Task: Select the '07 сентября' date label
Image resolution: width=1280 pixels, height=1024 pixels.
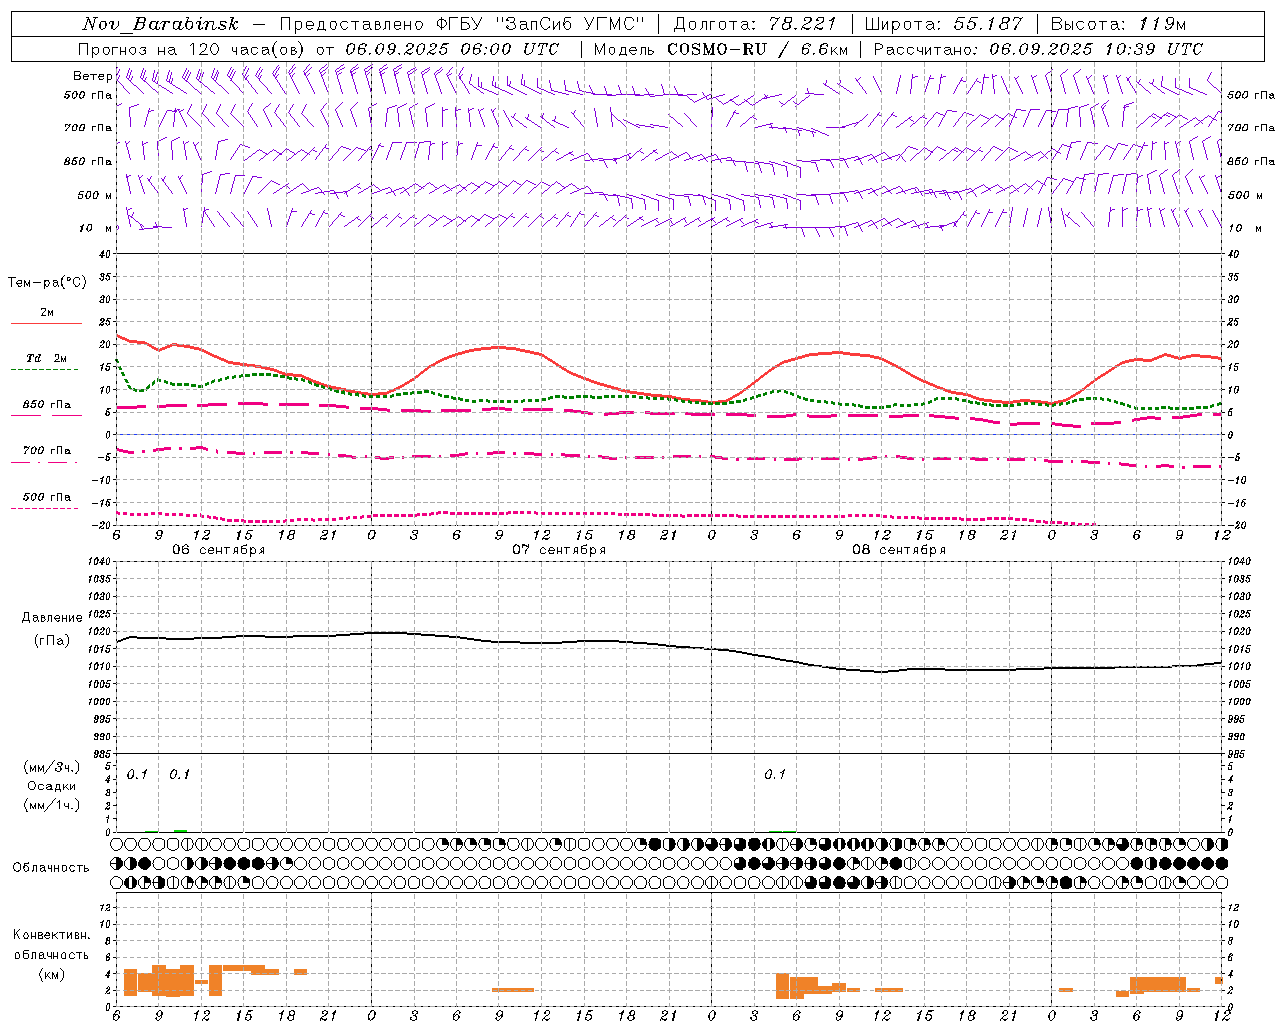Action: (x=559, y=550)
